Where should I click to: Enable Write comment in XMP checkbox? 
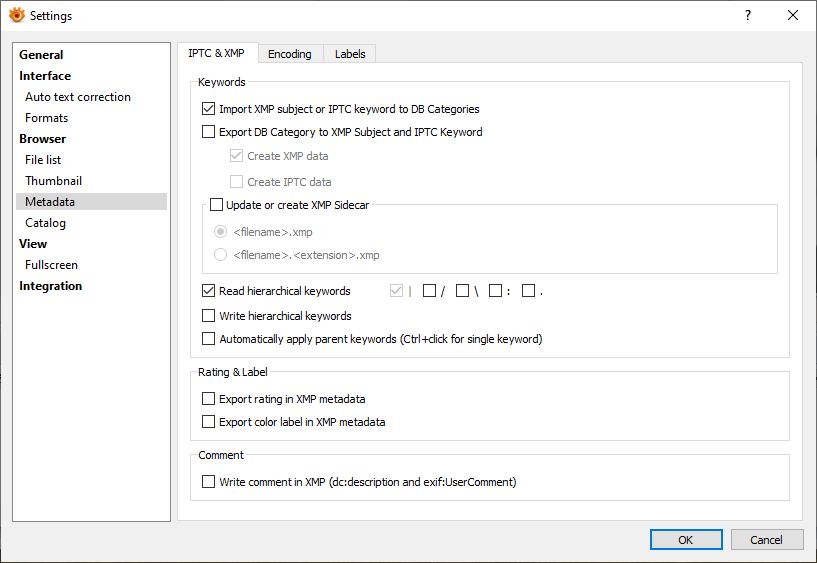(x=209, y=482)
